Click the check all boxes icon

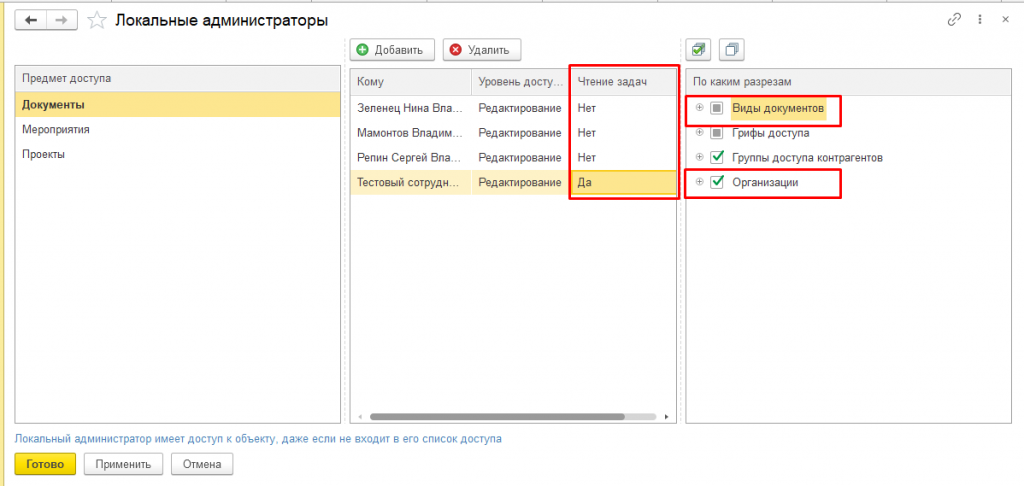click(x=700, y=49)
